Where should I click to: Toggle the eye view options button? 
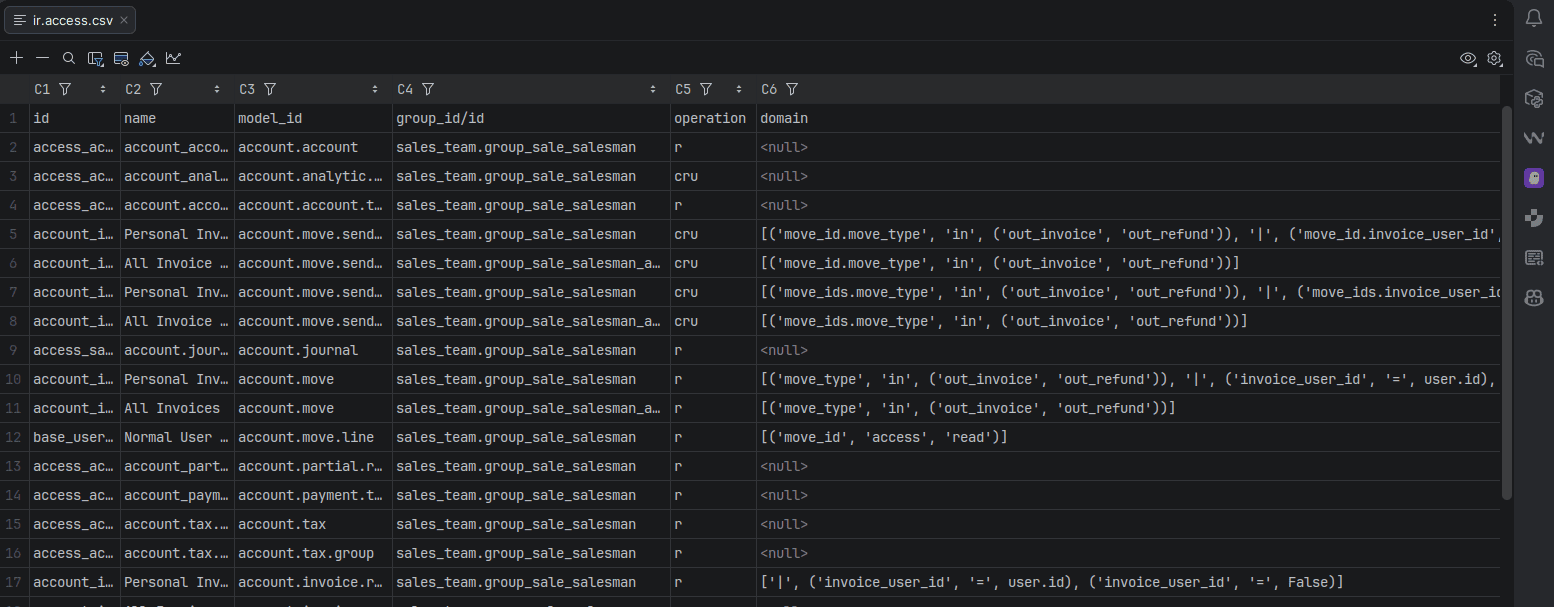tap(1468, 58)
